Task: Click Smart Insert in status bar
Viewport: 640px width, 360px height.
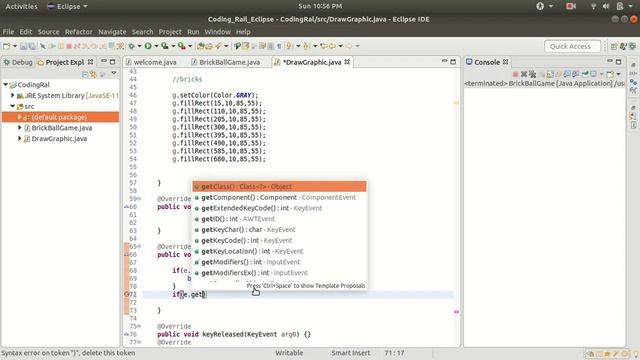Action: tap(351, 353)
